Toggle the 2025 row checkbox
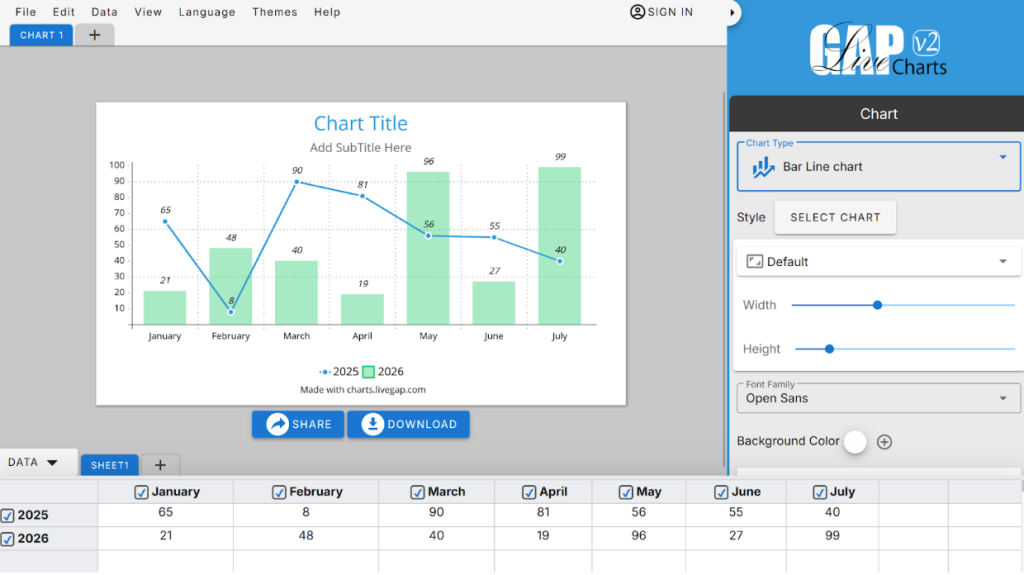This screenshot has width=1024, height=575. [8, 516]
